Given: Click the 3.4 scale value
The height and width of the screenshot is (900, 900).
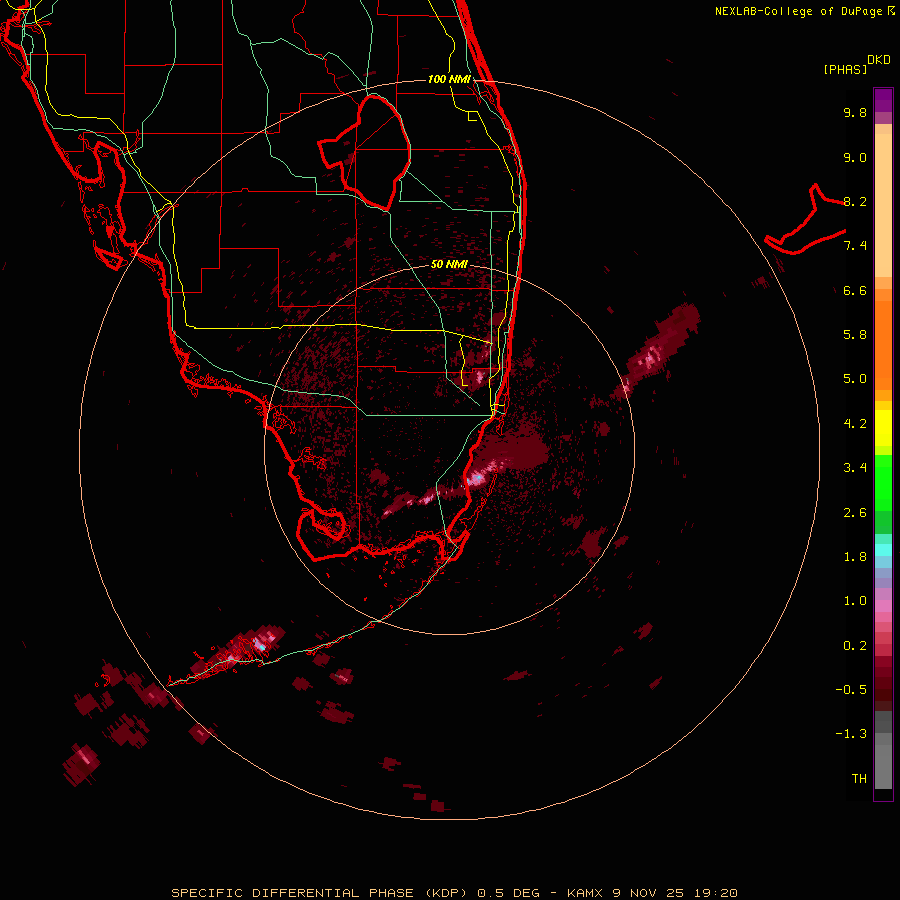Looking at the screenshot, I should tap(855, 468).
